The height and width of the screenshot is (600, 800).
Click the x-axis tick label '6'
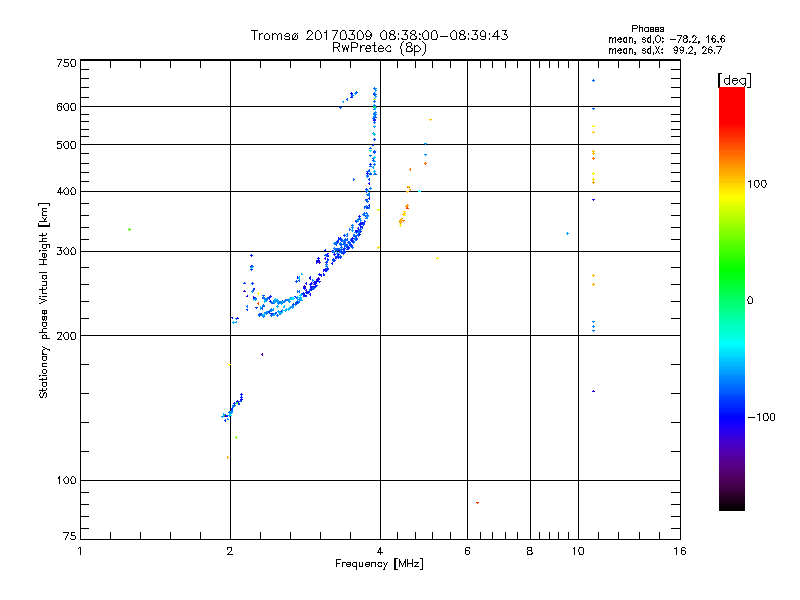(467, 551)
